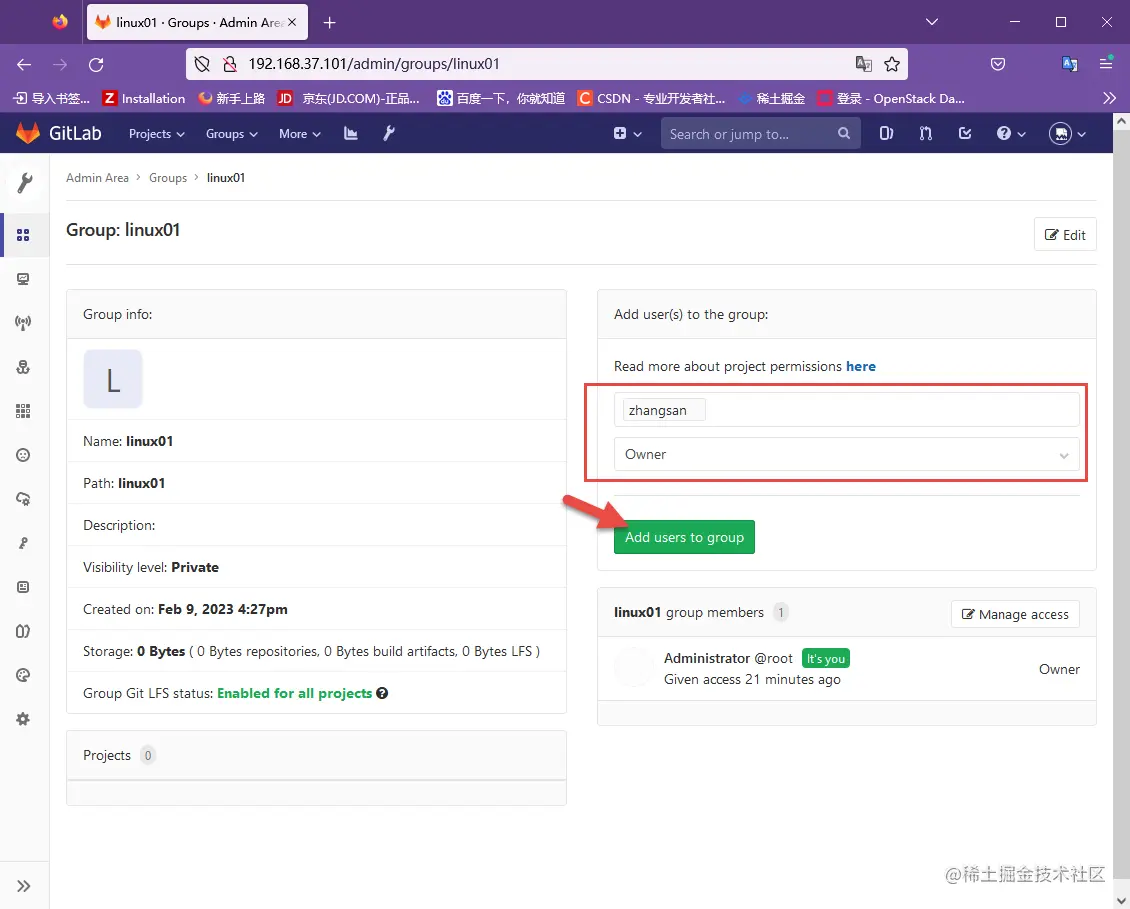Open the user avatar dropdown
Image resolution: width=1130 pixels, height=909 pixels.
1067,133
